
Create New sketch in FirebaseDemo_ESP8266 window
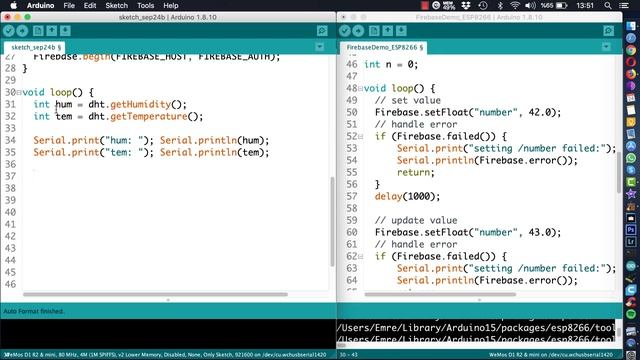click(x=374, y=31)
